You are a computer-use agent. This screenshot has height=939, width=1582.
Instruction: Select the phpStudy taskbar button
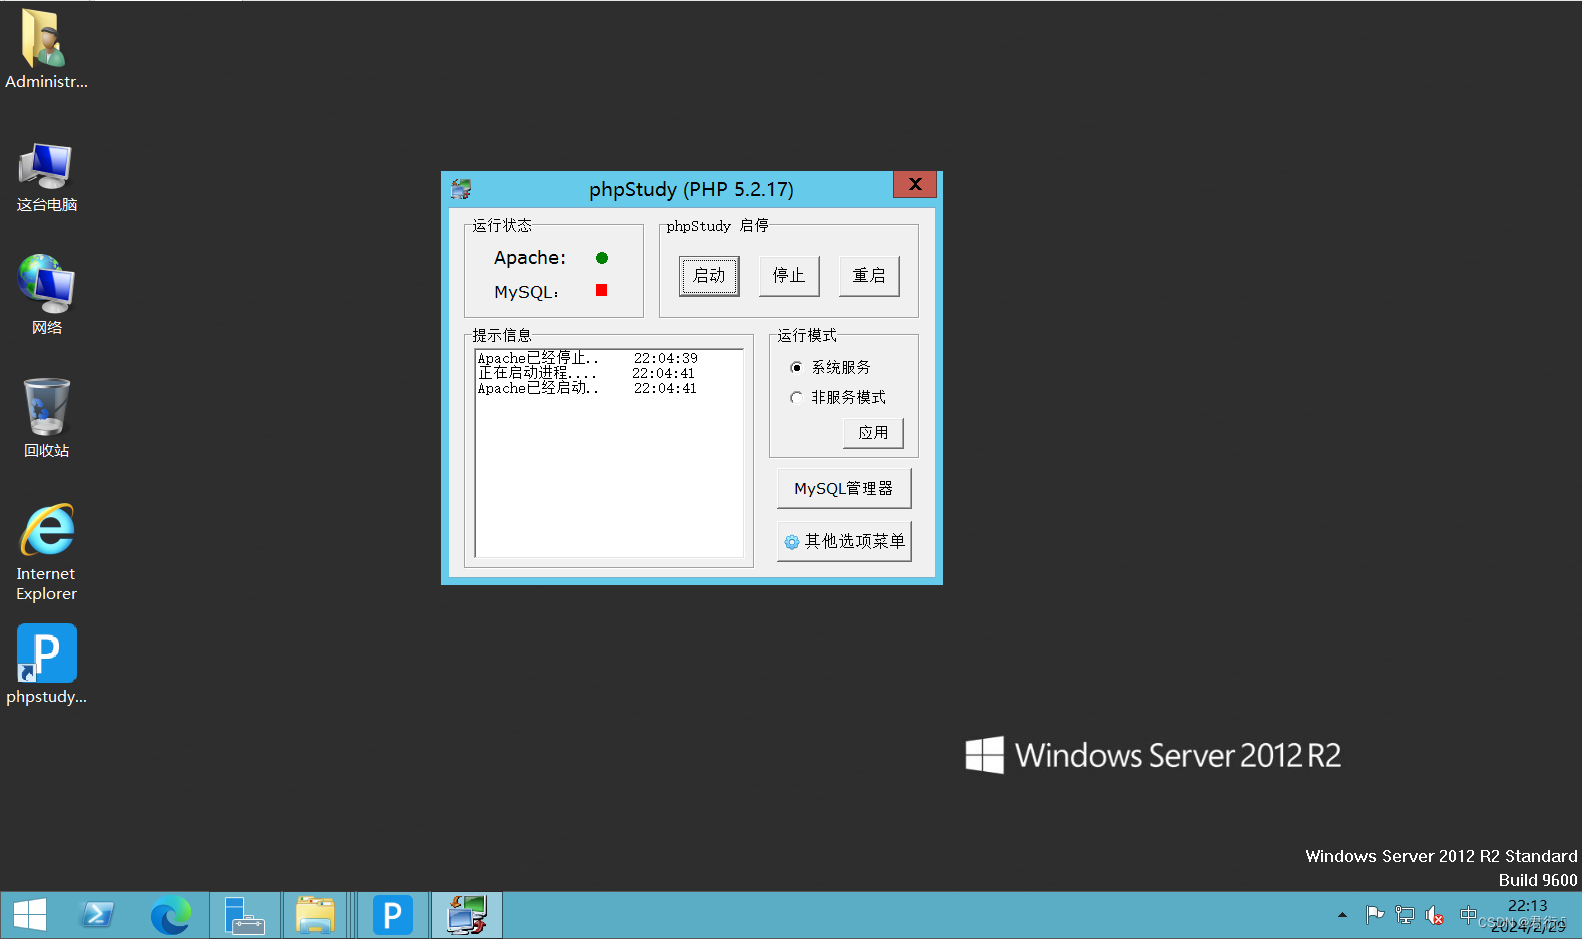467,915
